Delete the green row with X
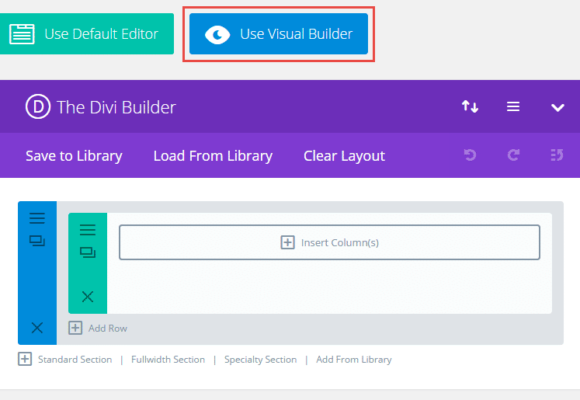This screenshot has height=400, width=580. [88, 296]
